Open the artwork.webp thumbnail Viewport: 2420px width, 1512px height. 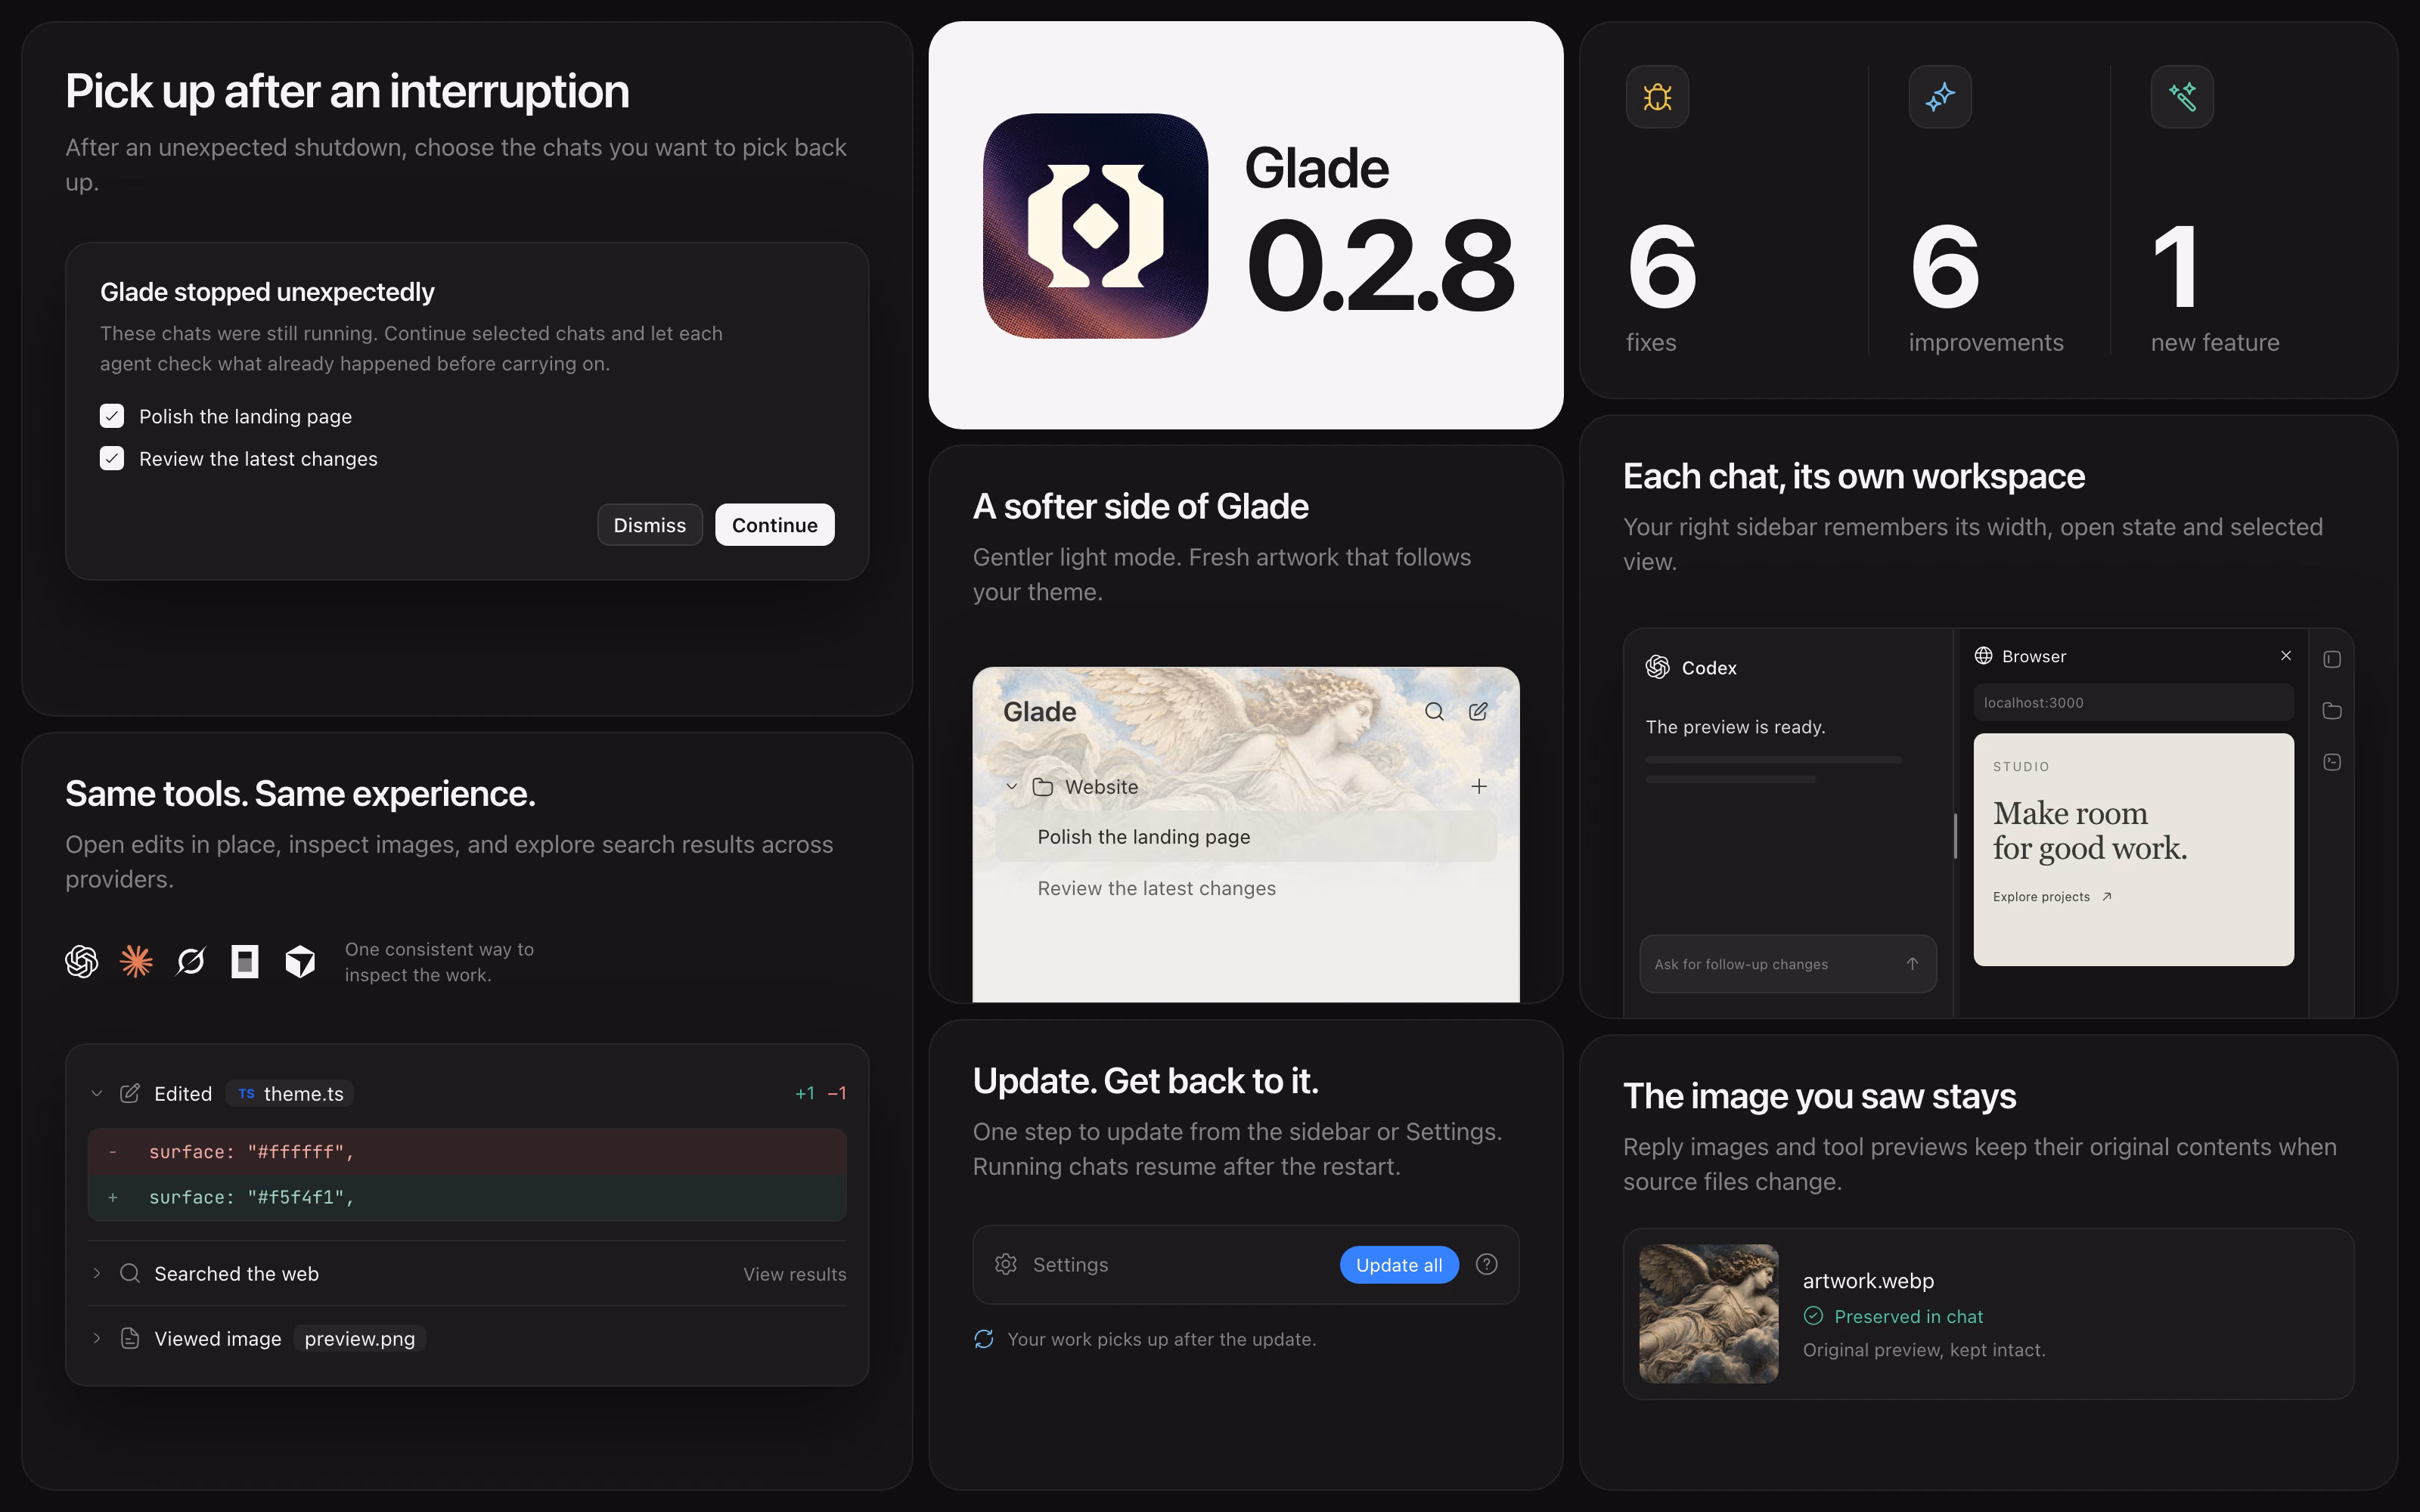pos(1708,1314)
